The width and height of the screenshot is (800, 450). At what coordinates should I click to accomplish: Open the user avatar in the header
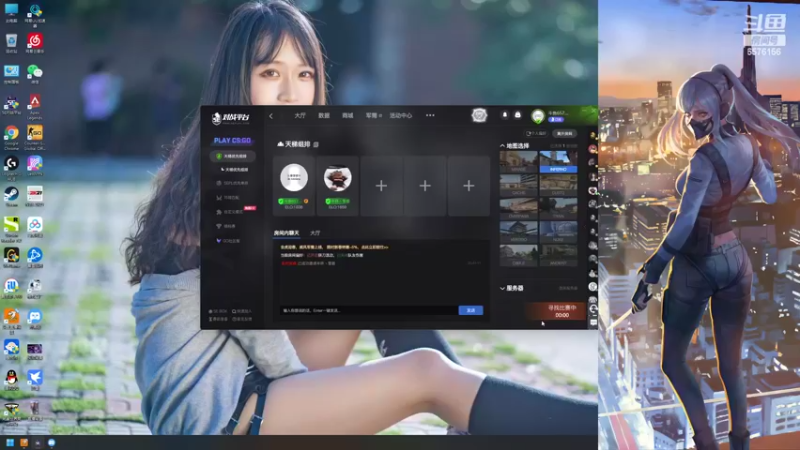pyautogui.click(x=538, y=116)
